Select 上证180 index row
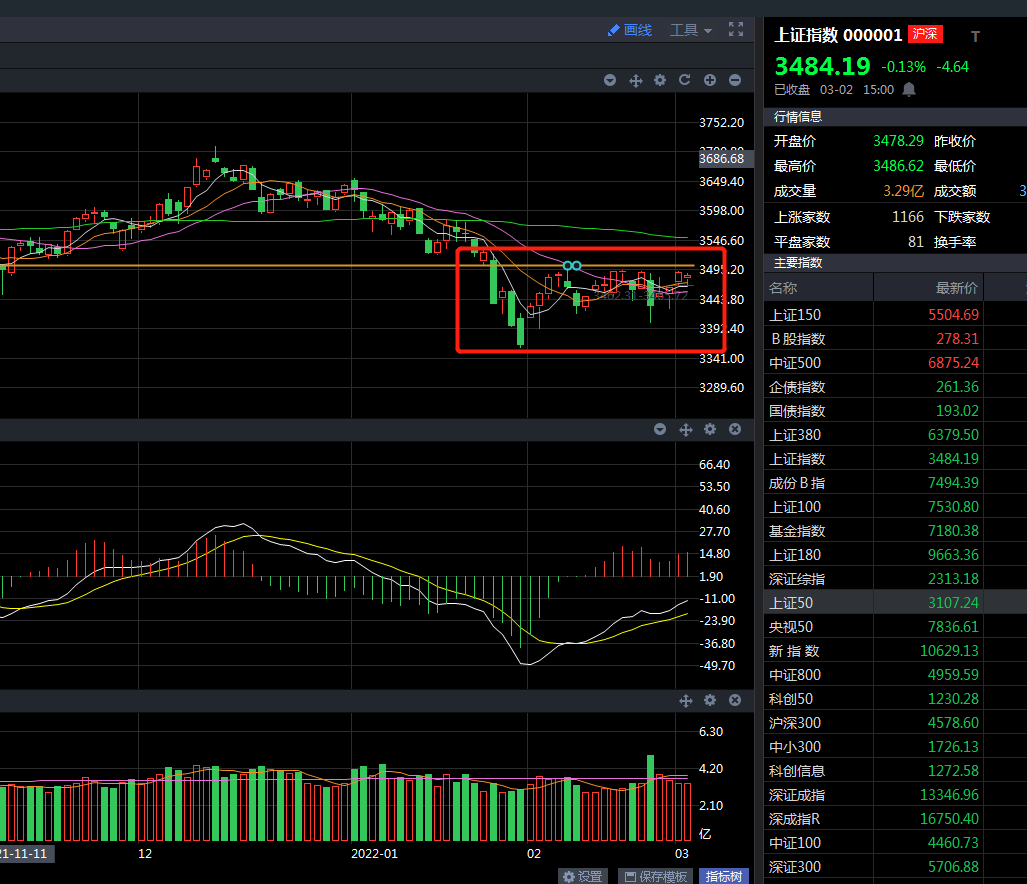Viewport: 1027px width, 884px height. (x=895, y=555)
